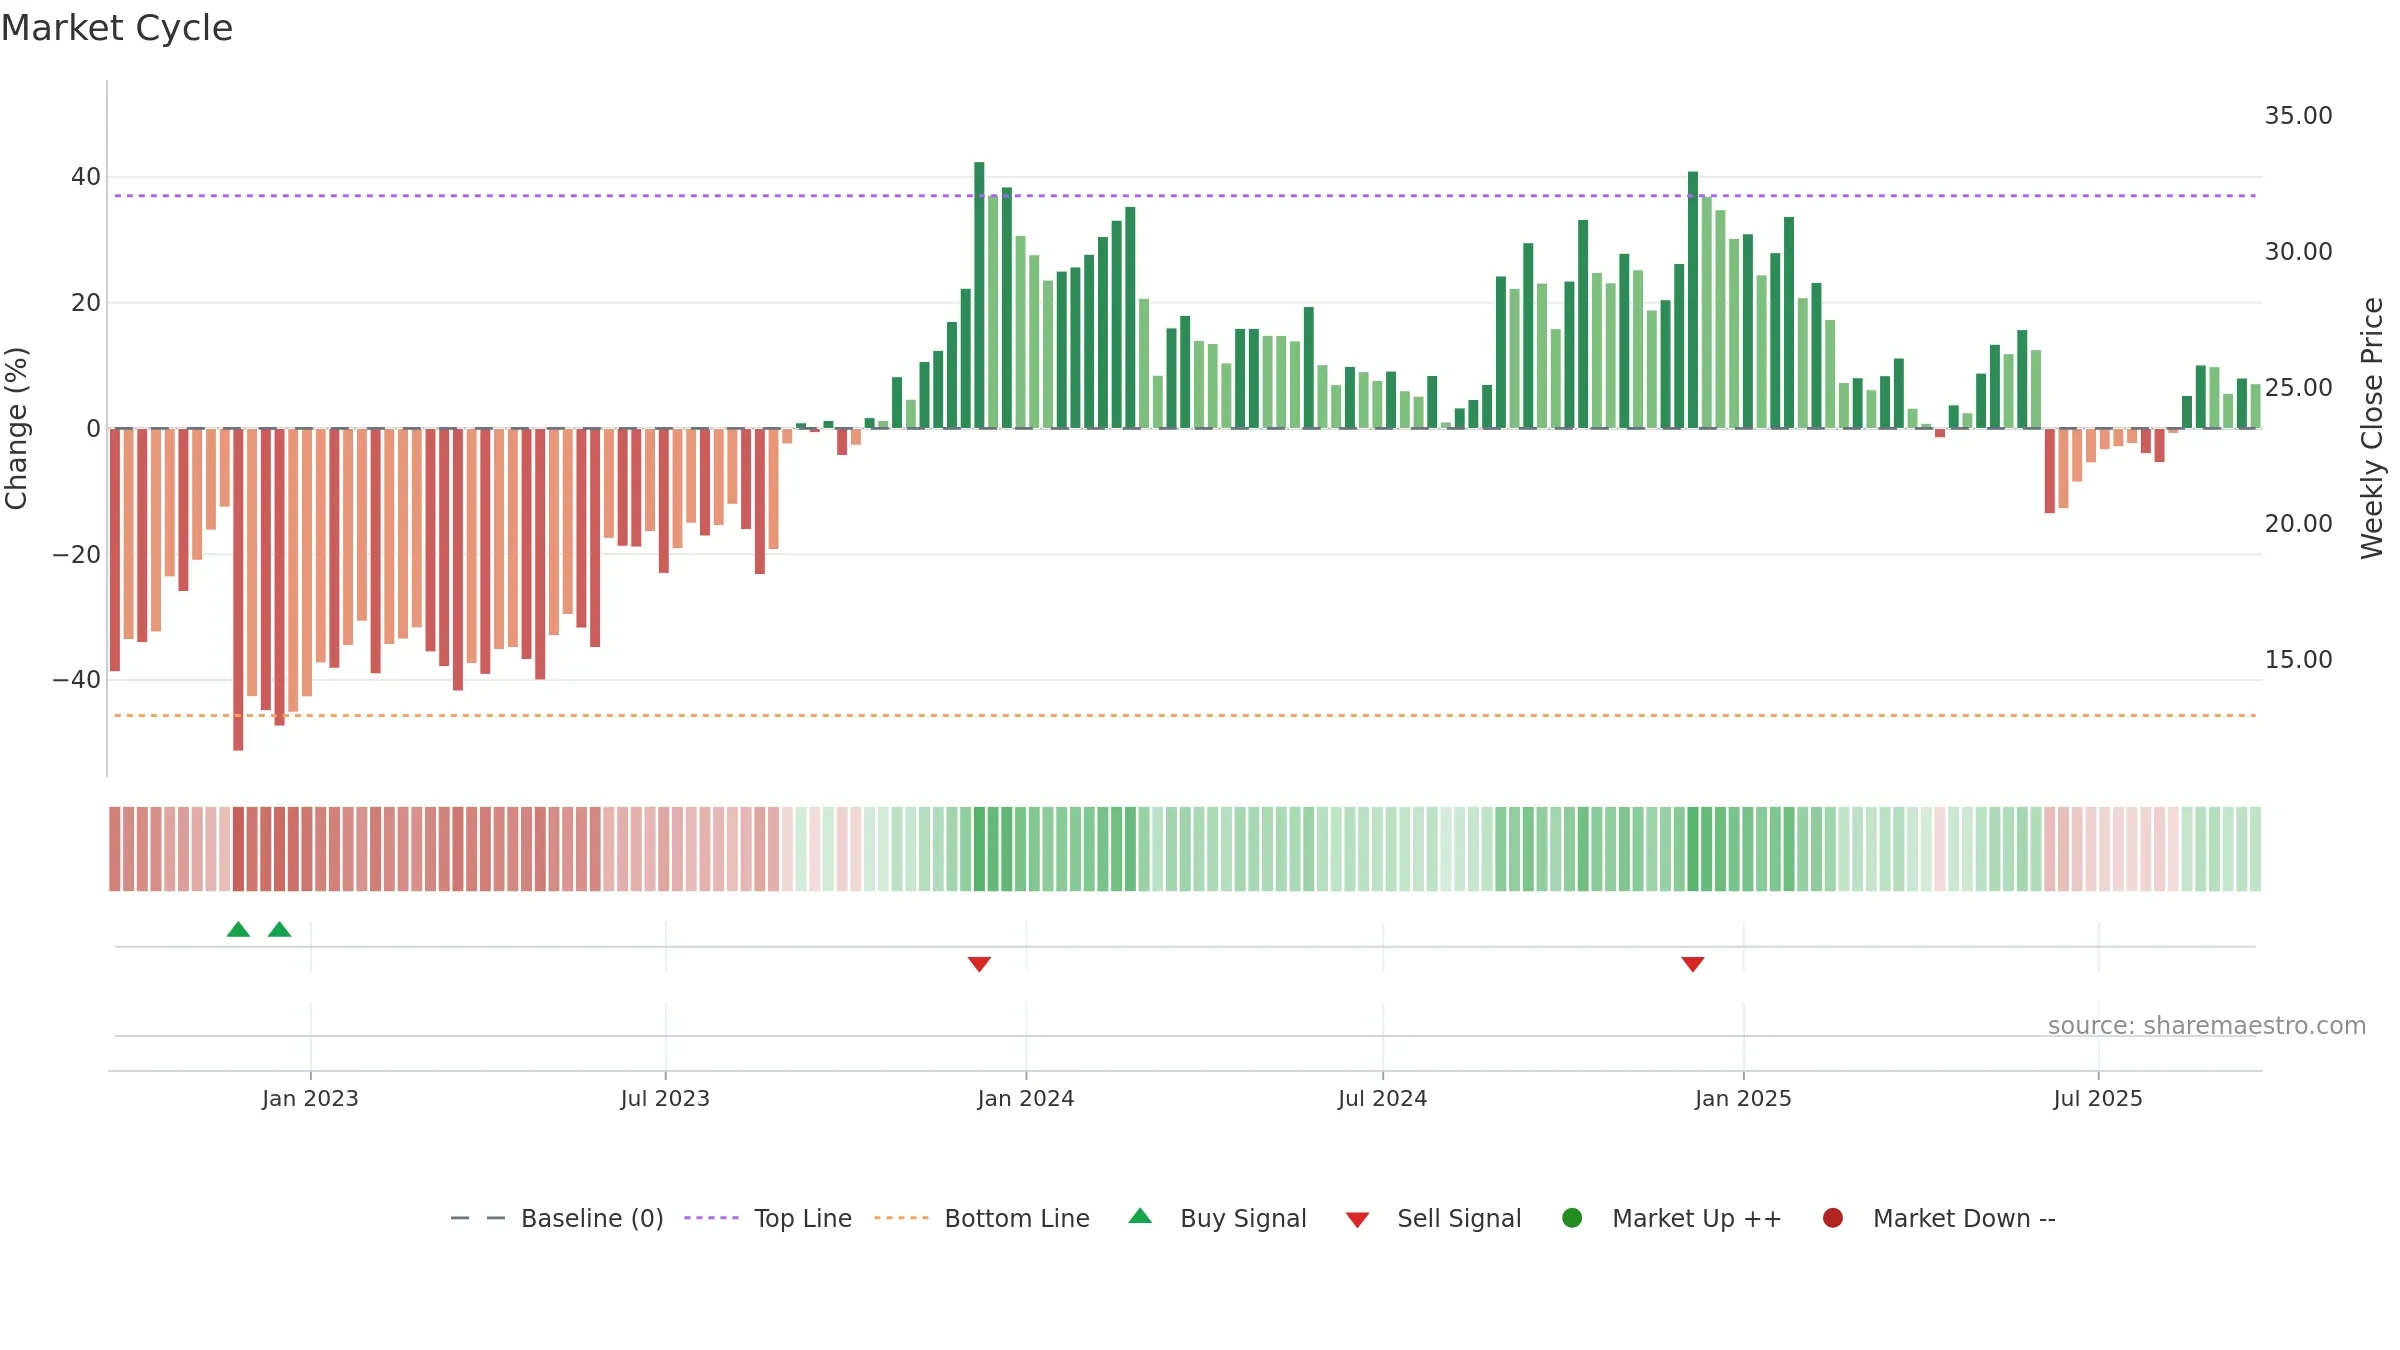Toggle the Market Up ++ legend entry
The height and width of the screenshot is (1350, 2400).
(x=1671, y=1218)
